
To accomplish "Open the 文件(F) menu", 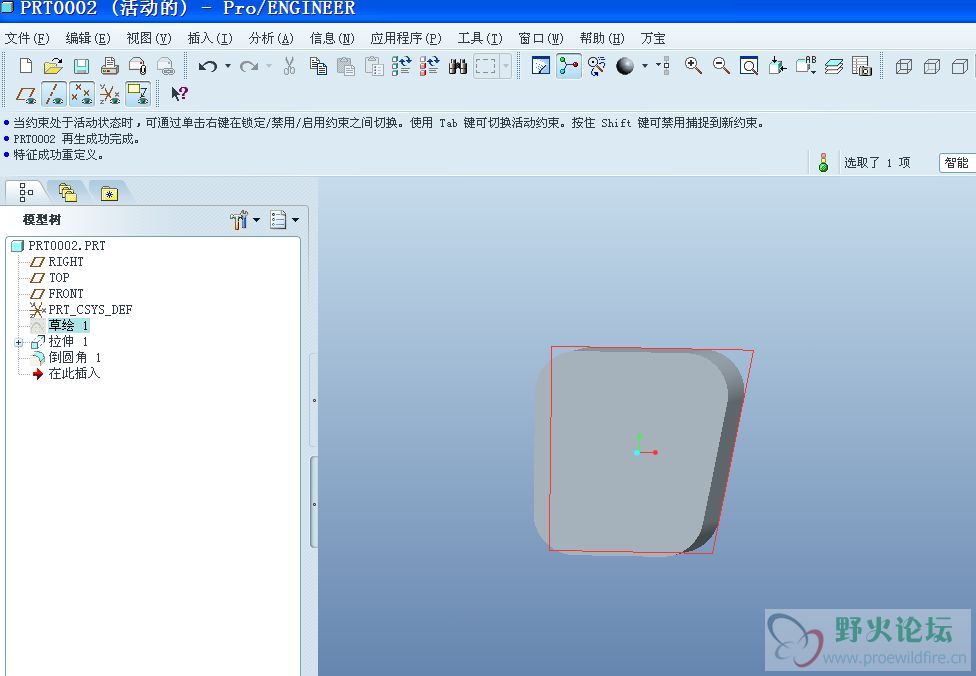I will pyautogui.click(x=27, y=39).
